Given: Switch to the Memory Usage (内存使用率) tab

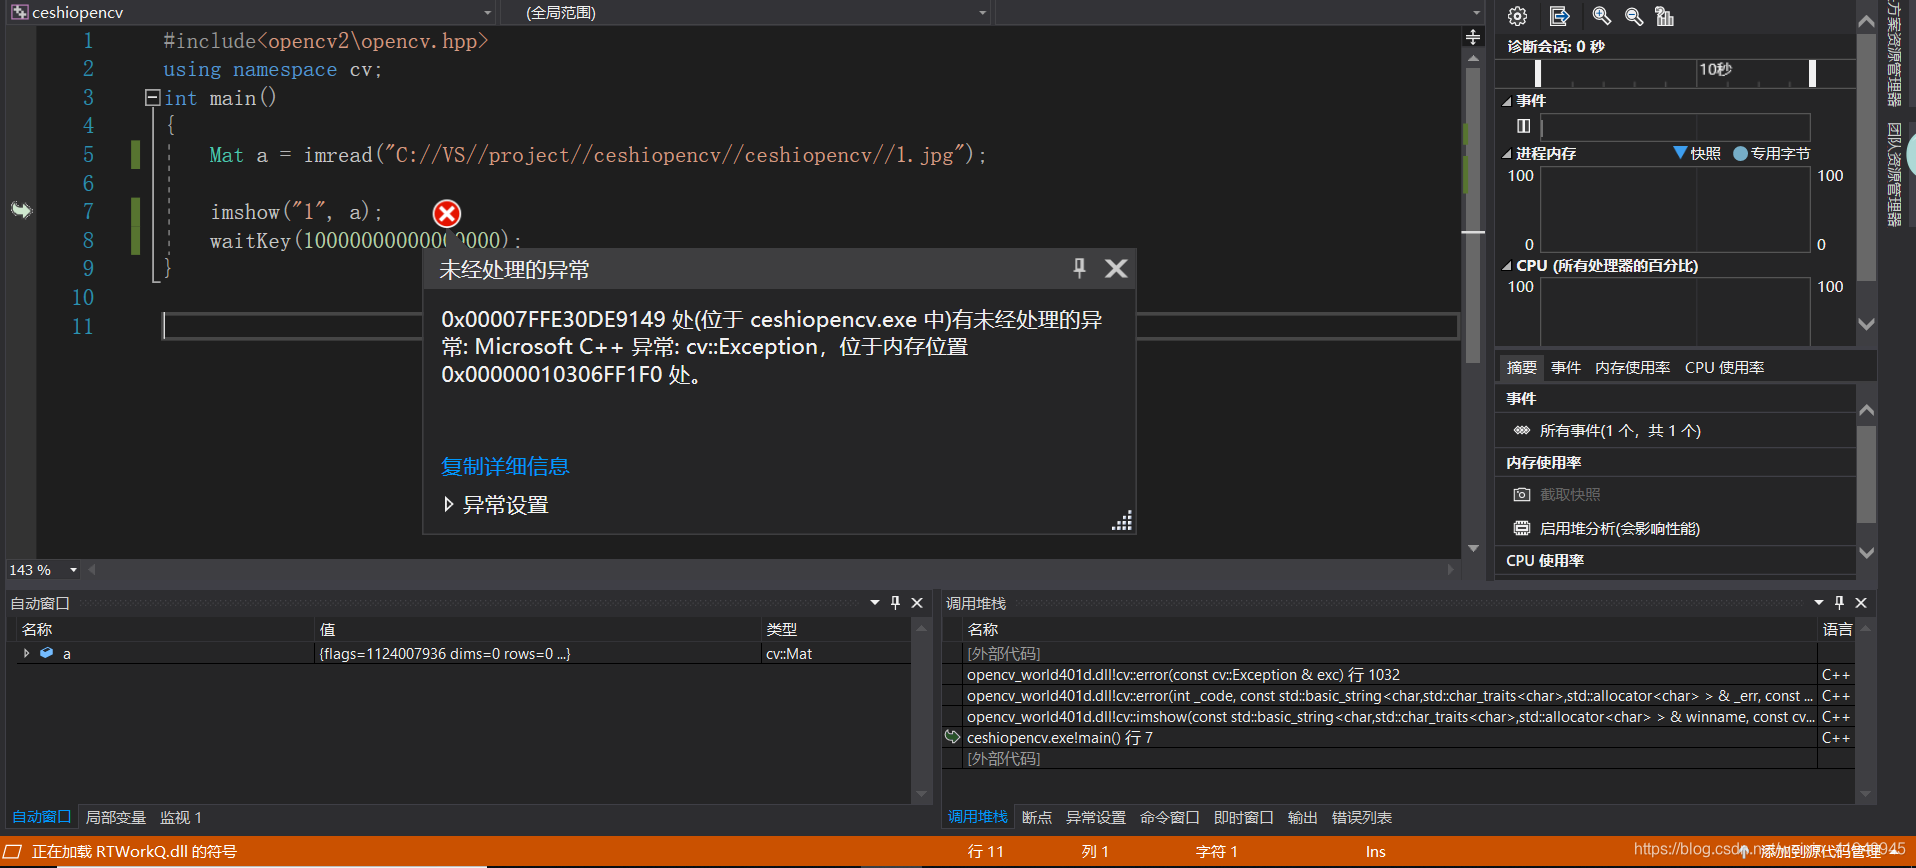Looking at the screenshot, I should click(x=1632, y=368).
